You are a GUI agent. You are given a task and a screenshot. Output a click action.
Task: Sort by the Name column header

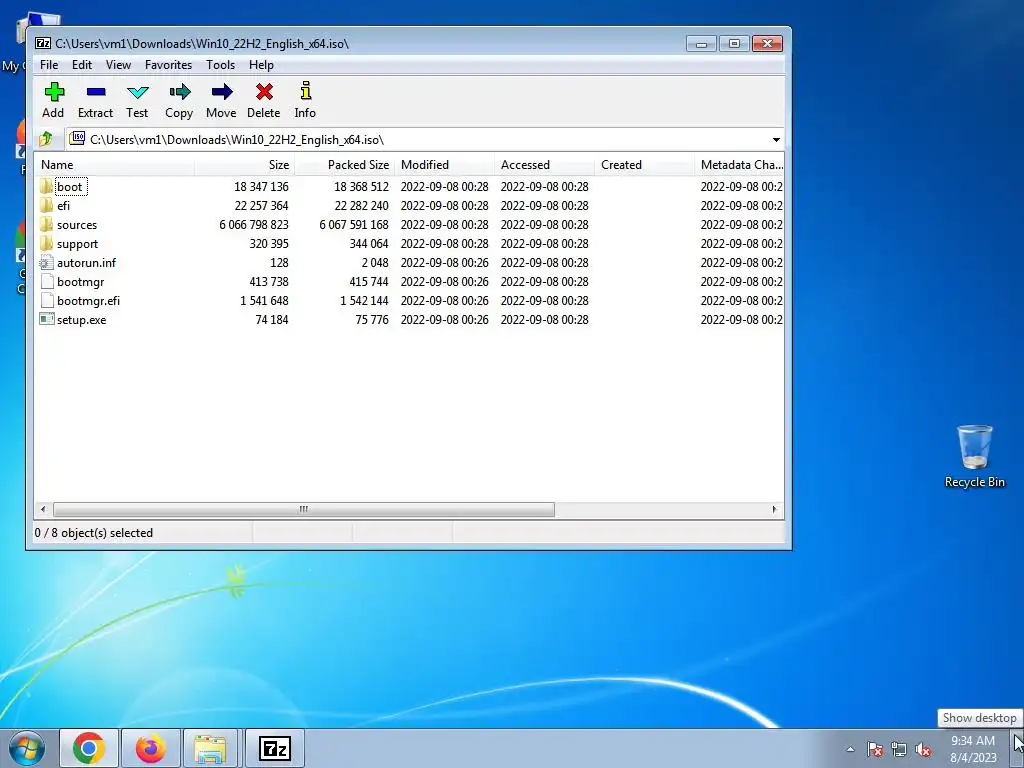pyautogui.click(x=114, y=165)
